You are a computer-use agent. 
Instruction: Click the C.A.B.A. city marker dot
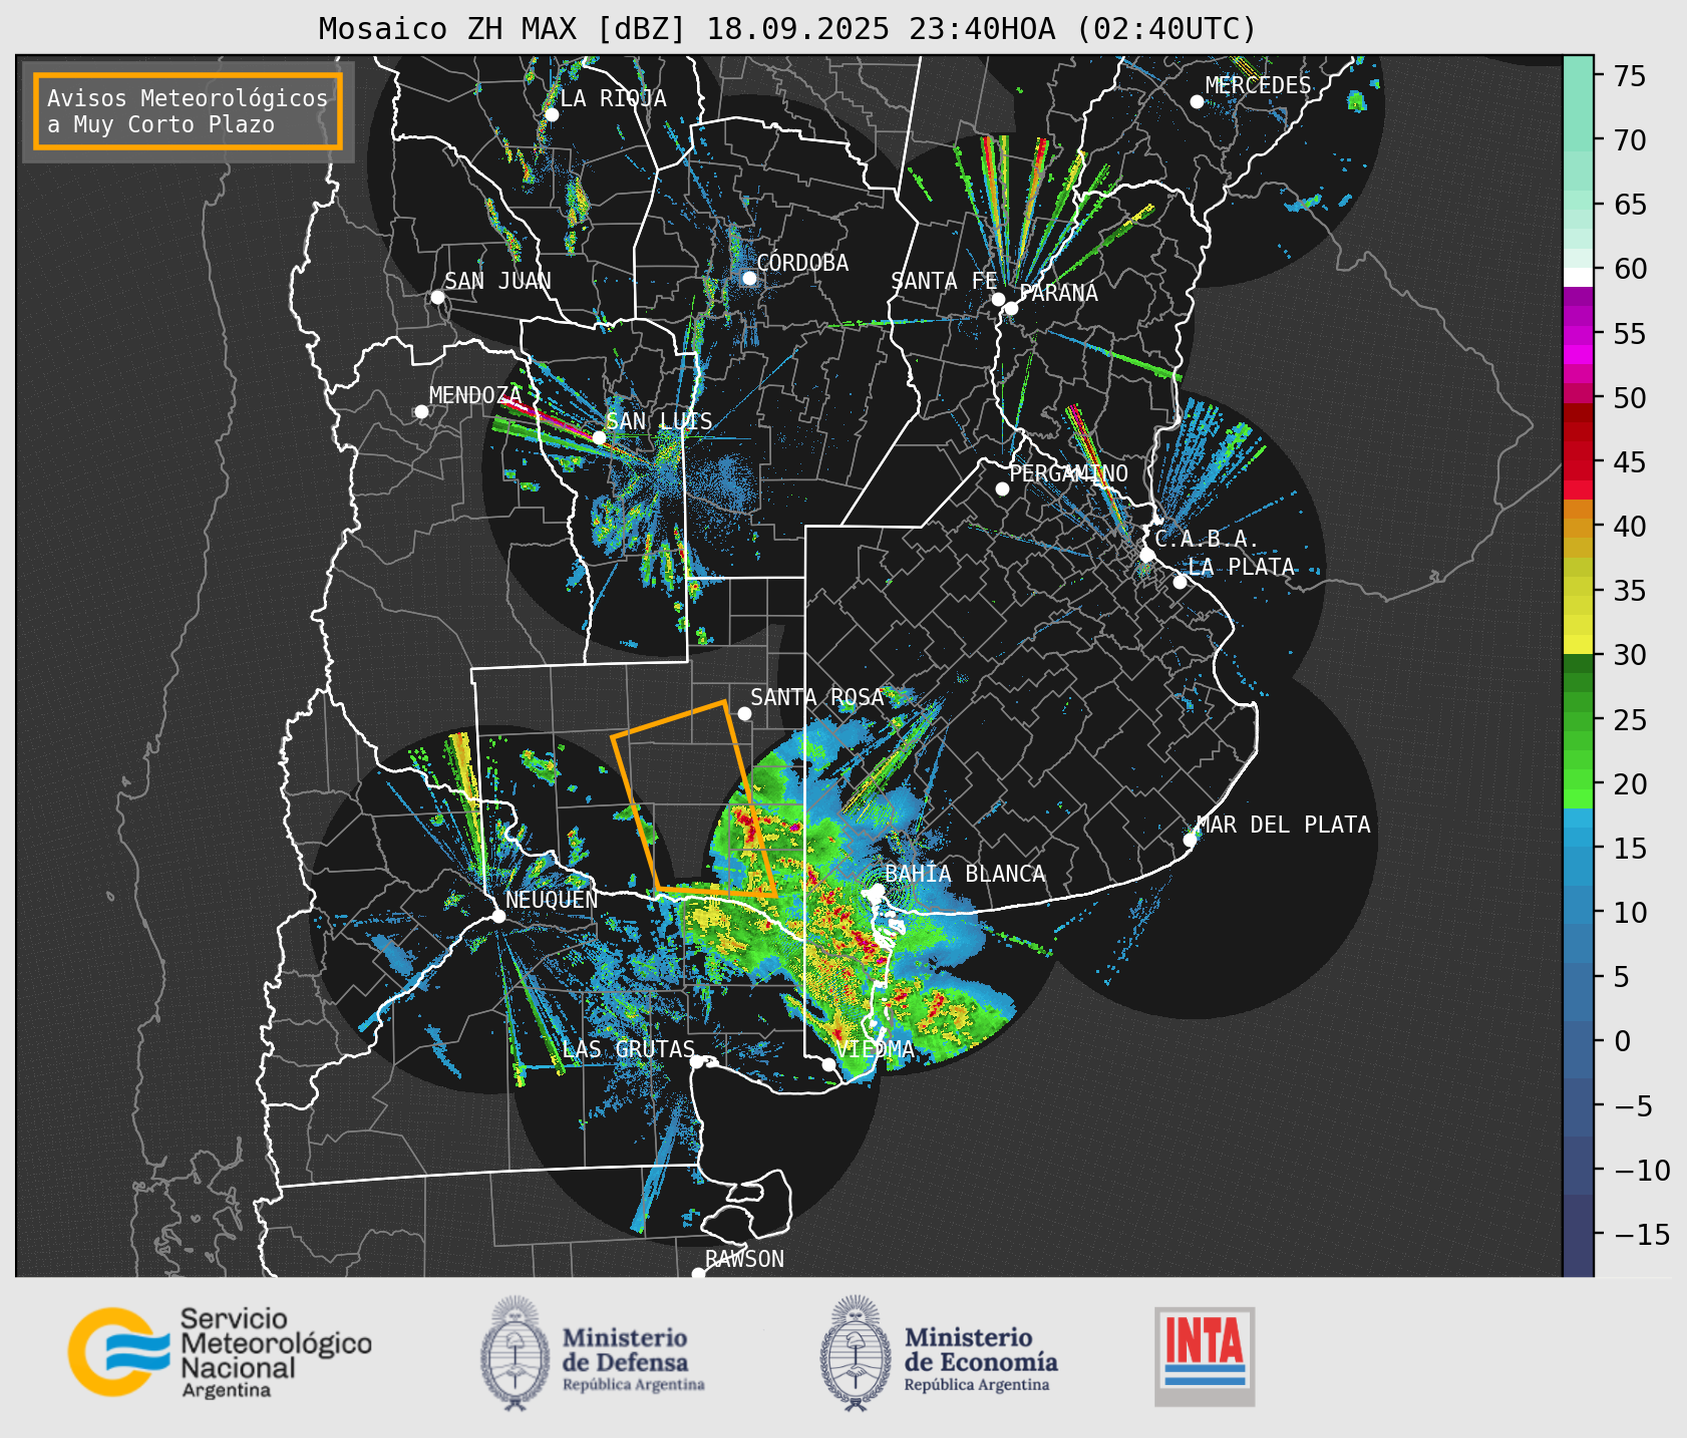[1147, 555]
